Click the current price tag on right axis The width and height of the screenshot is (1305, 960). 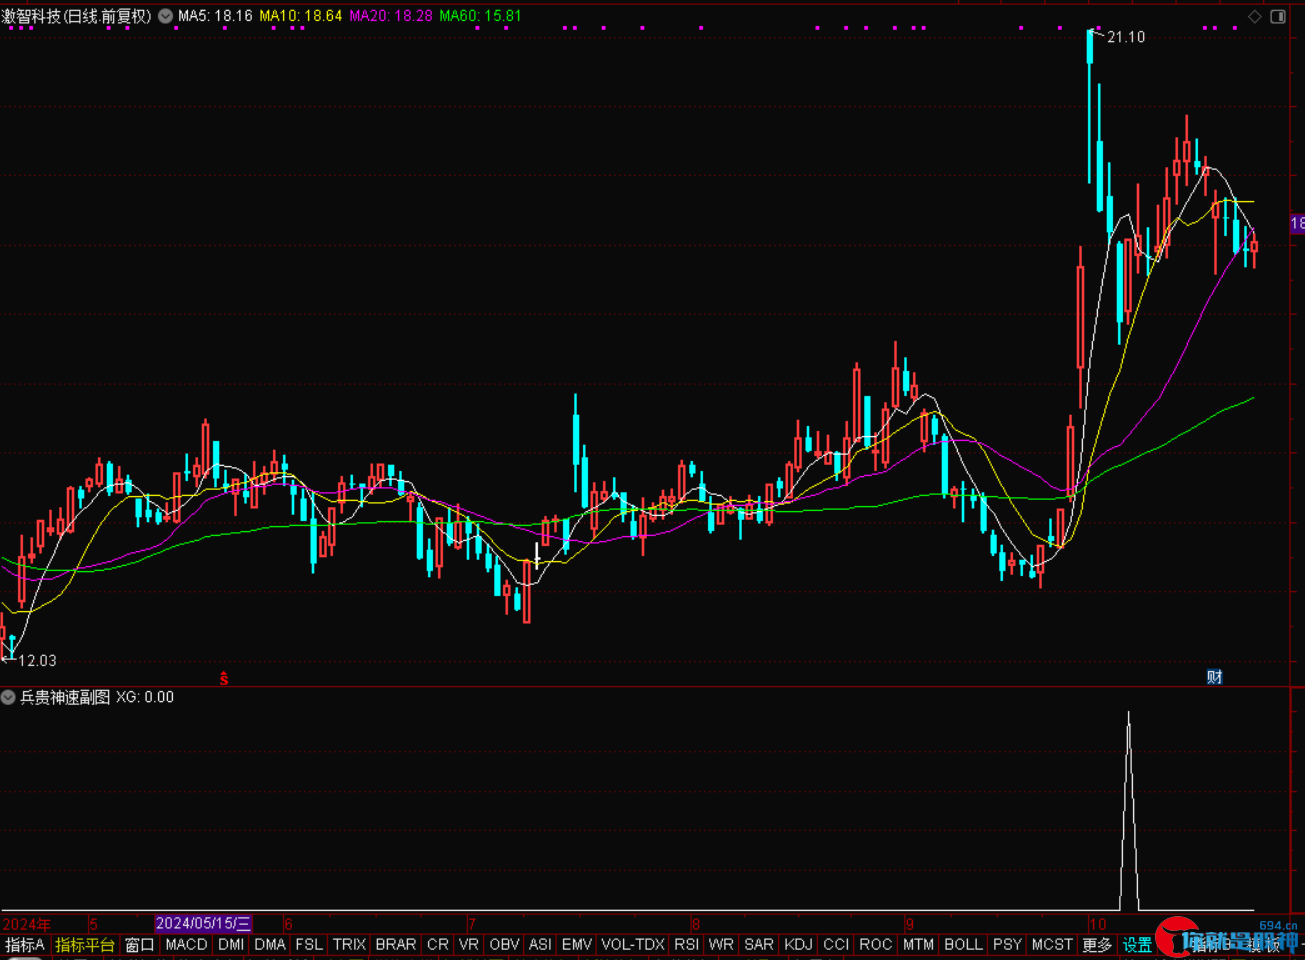pos(1297,224)
